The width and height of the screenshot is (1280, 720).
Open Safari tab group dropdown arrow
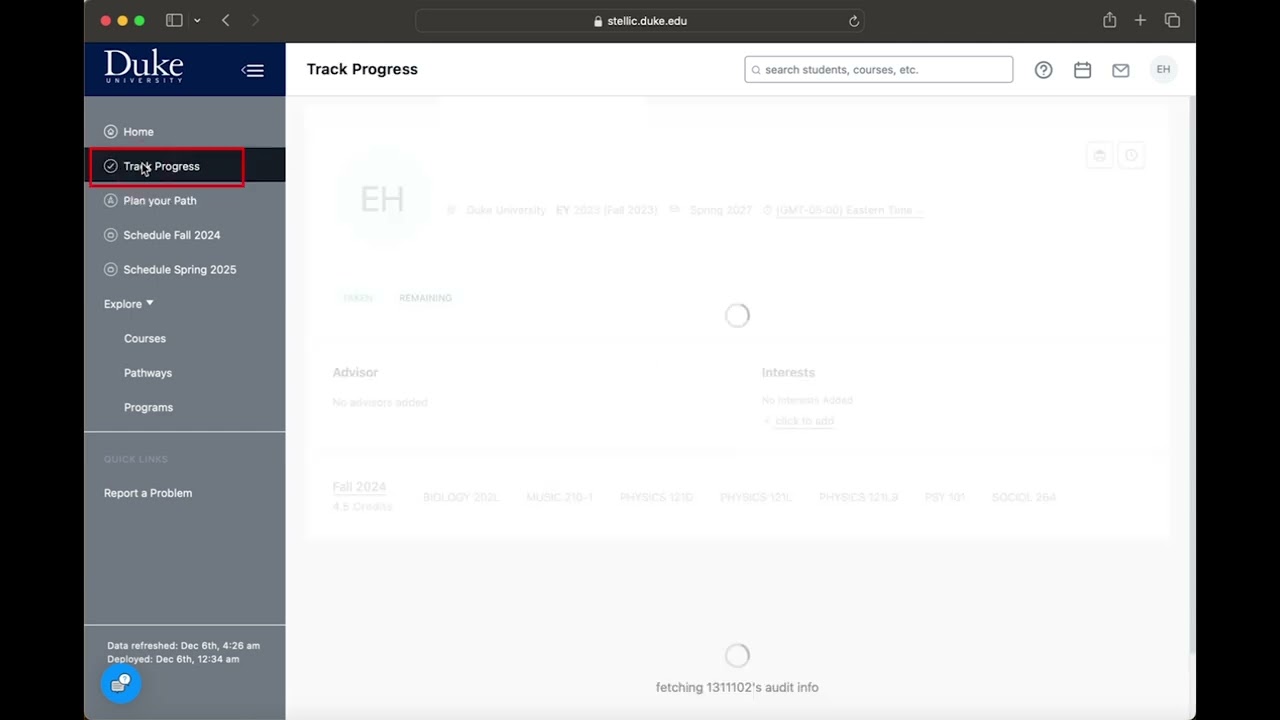click(x=197, y=20)
